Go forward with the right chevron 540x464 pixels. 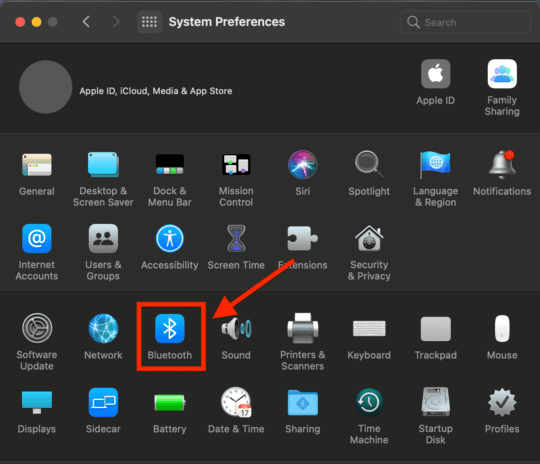(116, 22)
